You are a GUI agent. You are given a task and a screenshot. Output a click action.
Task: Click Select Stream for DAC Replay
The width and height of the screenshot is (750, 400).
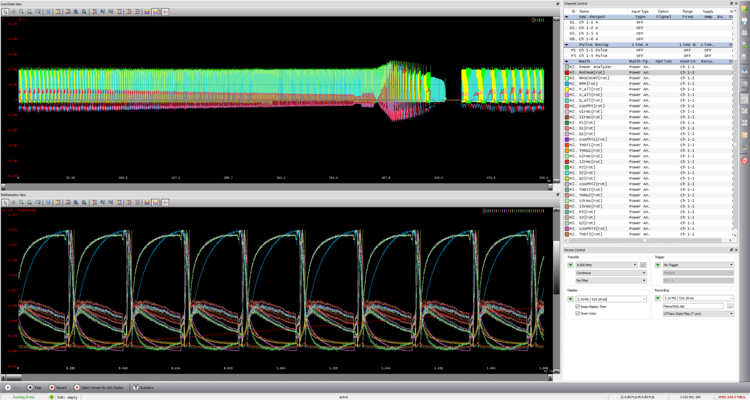tap(101, 388)
